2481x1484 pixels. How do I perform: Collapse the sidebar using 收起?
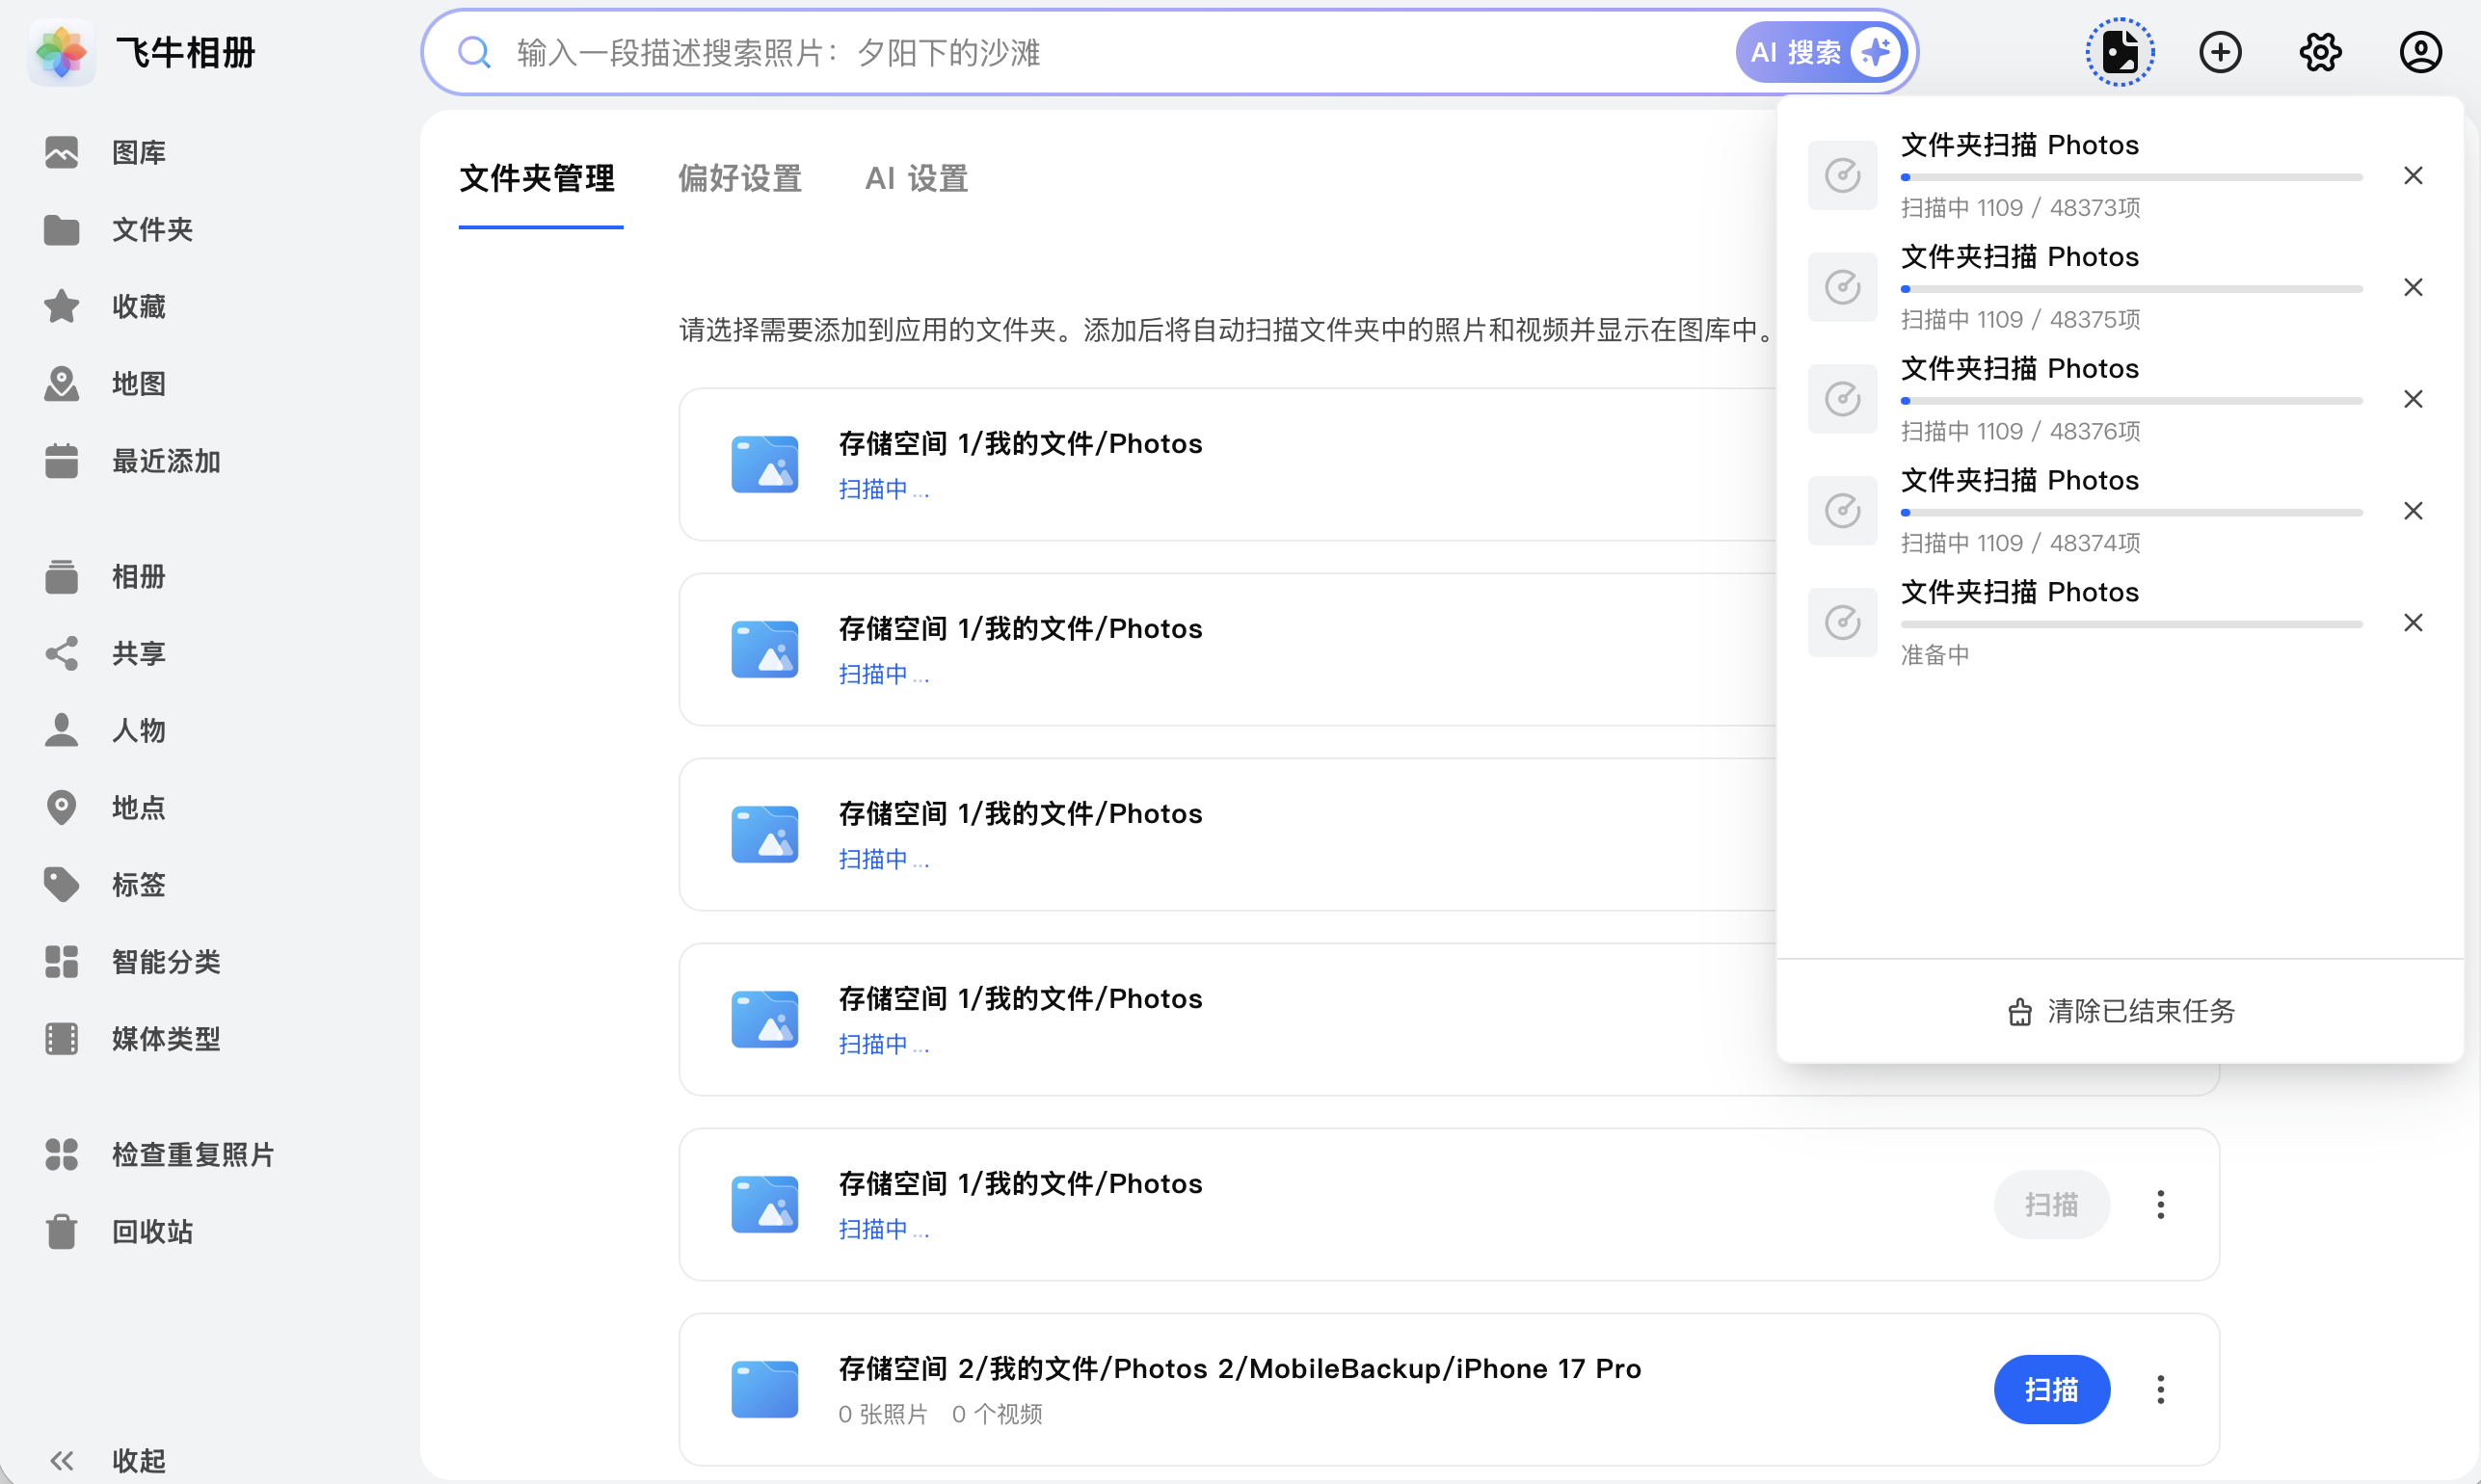[138, 1460]
